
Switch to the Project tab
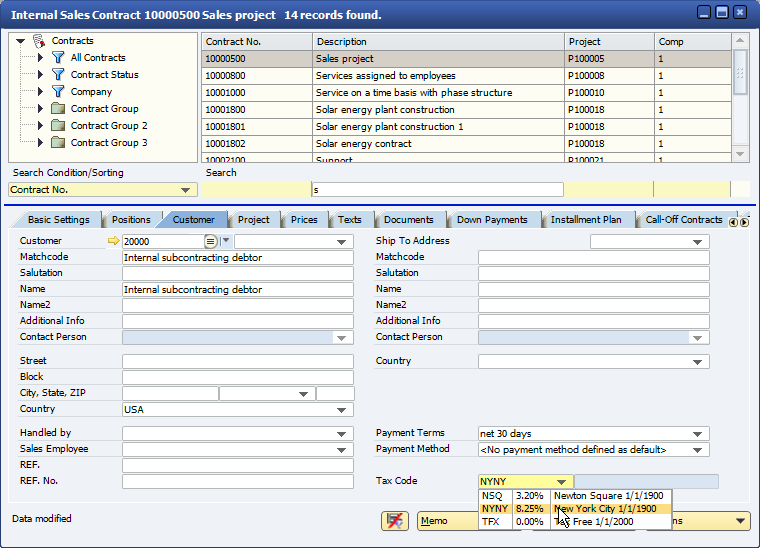coord(253,220)
